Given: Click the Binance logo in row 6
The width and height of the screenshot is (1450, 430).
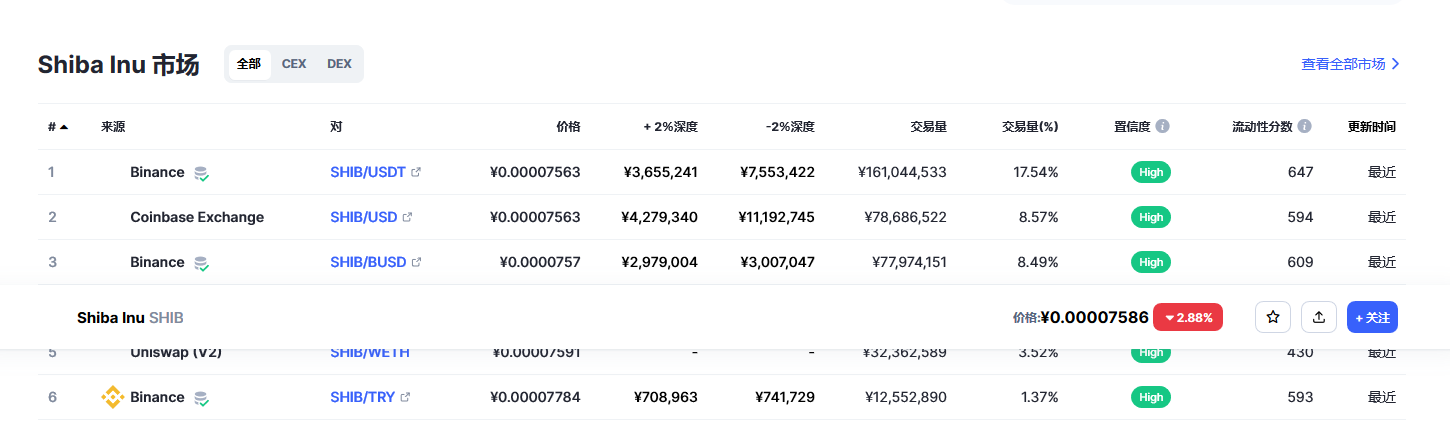Looking at the screenshot, I should [x=112, y=397].
